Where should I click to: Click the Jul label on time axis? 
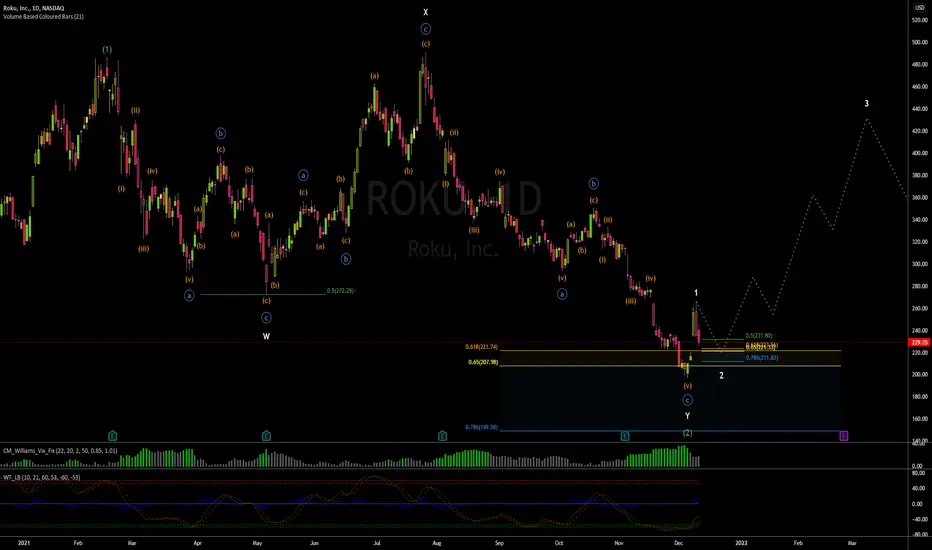tap(377, 543)
